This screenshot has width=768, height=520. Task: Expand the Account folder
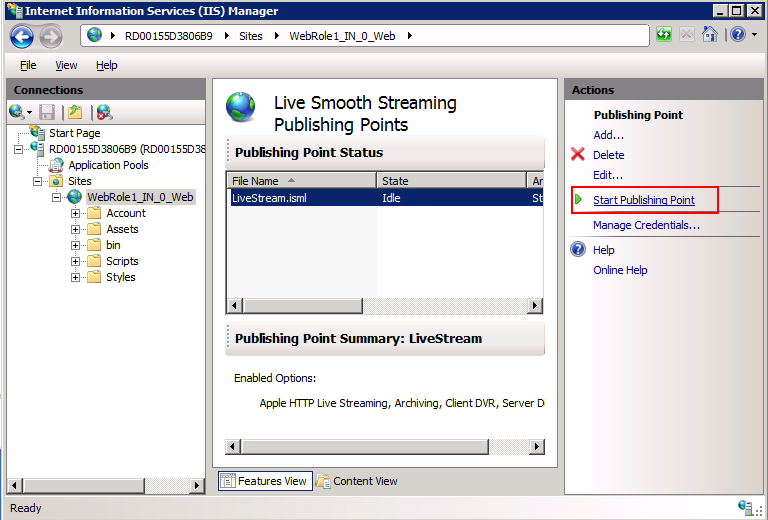coord(75,213)
